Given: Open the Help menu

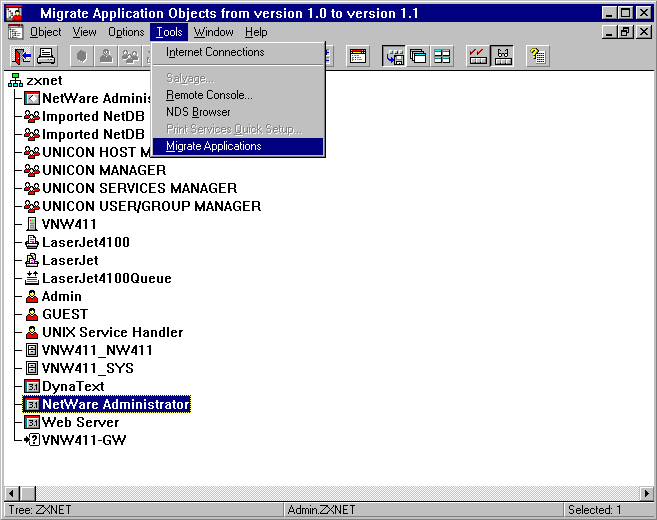Looking at the screenshot, I should tap(256, 32).
